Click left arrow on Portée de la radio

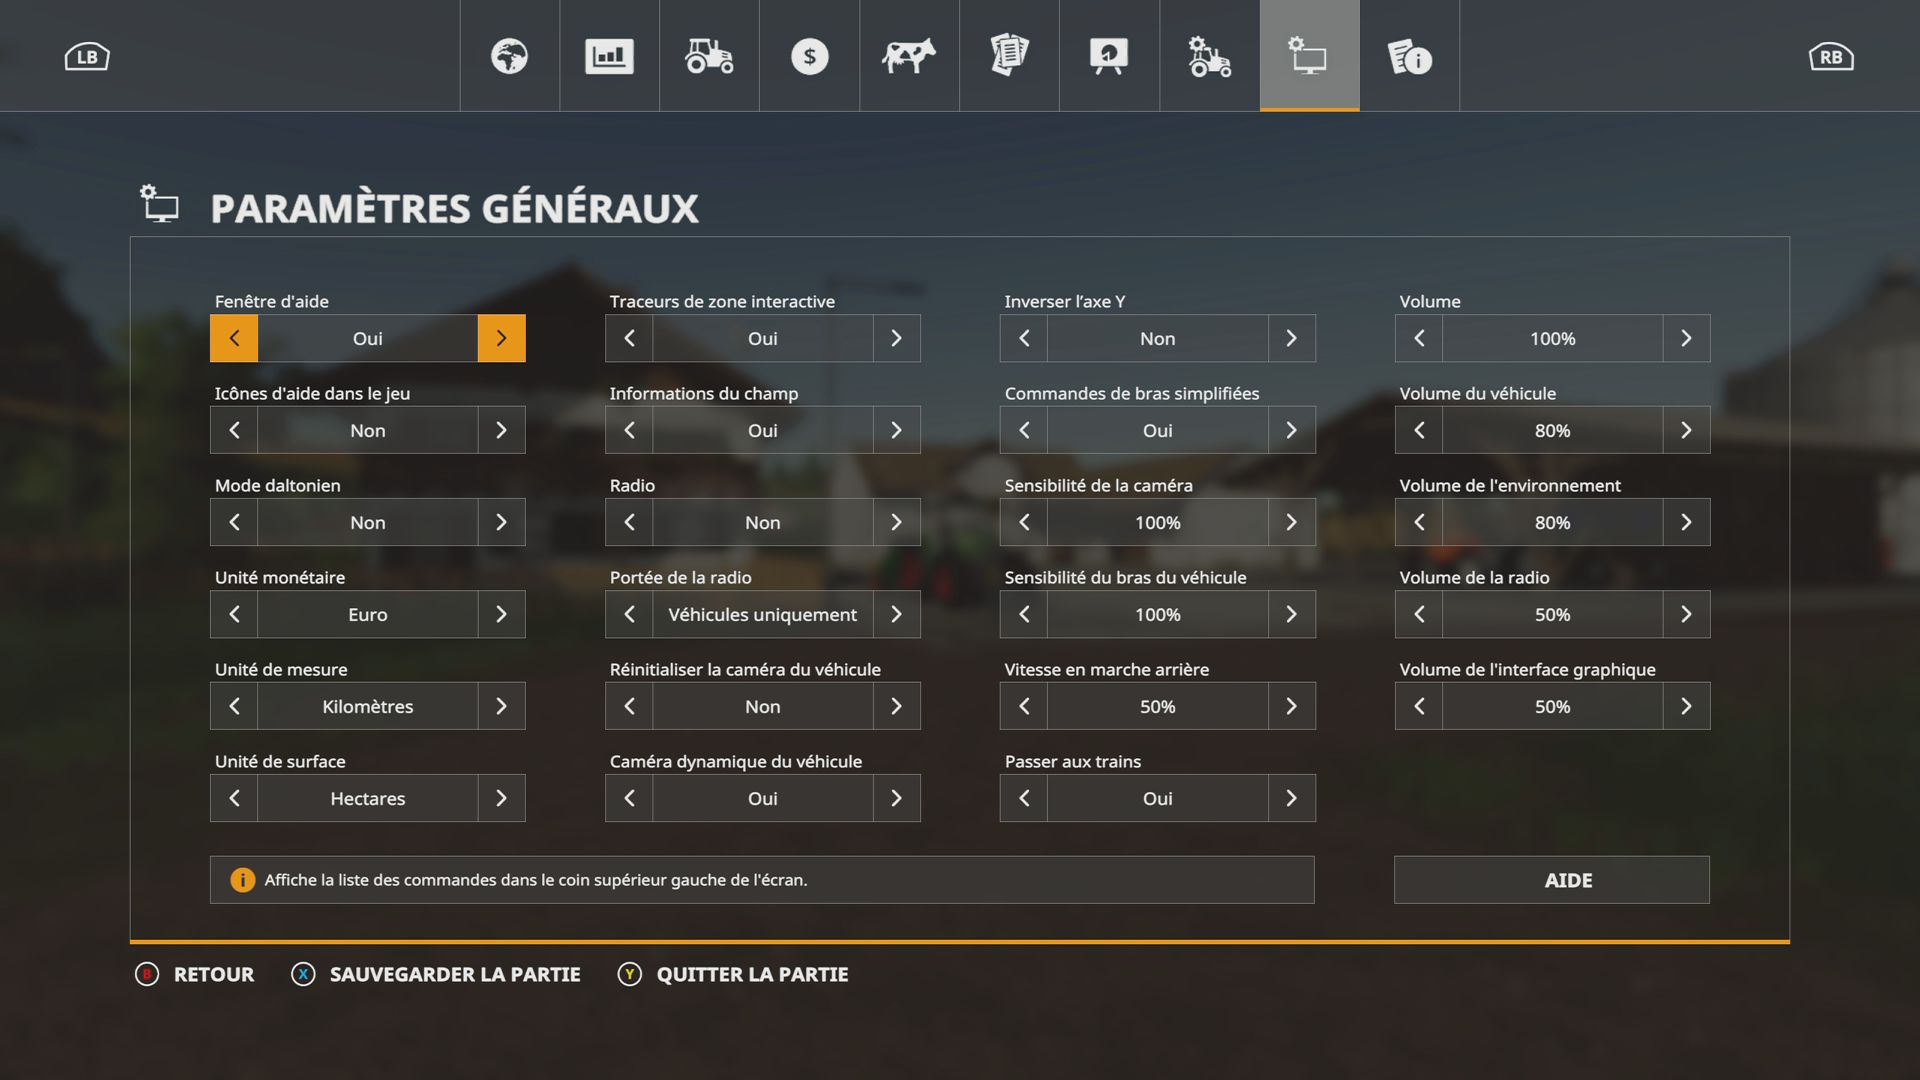coord(628,614)
